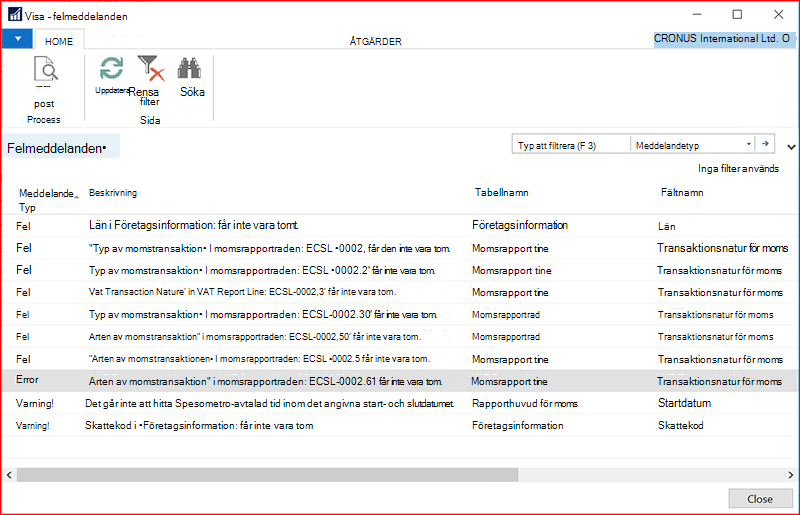Select the description mentioning ECSL •0002.5 får

pos(259,359)
